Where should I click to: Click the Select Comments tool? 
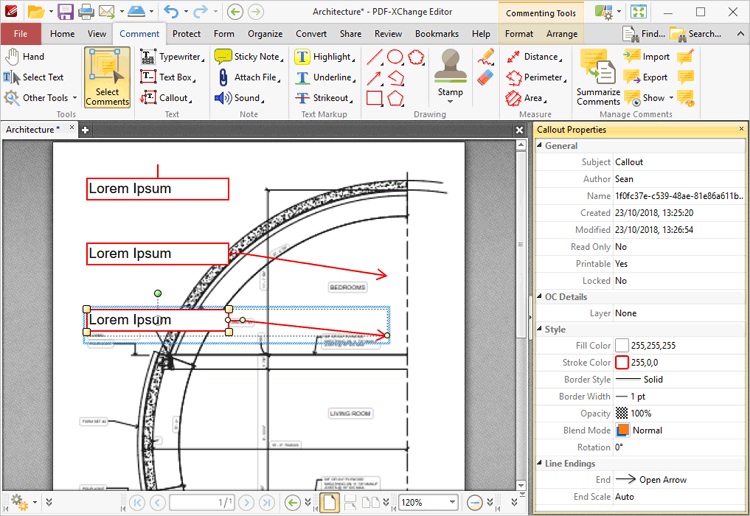107,77
